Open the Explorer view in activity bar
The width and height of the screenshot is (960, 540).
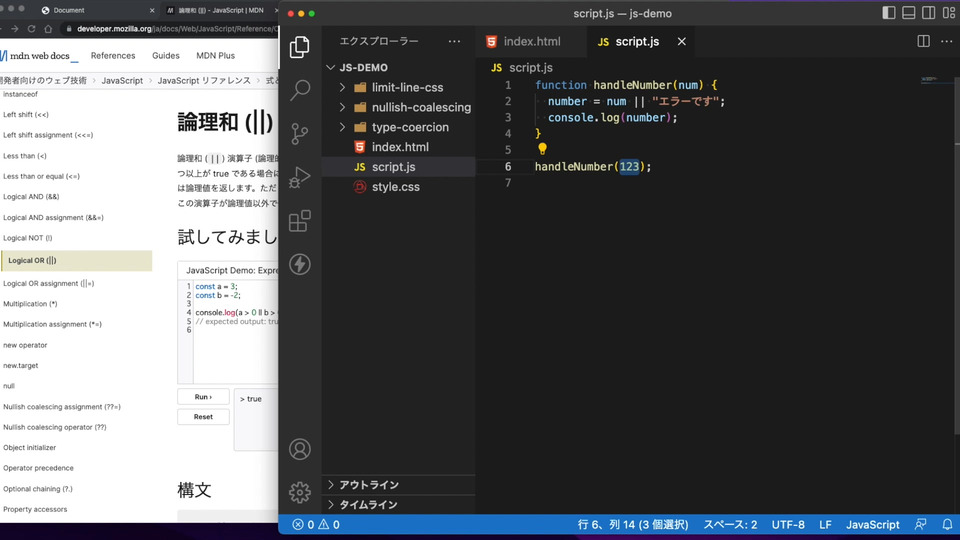point(299,47)
